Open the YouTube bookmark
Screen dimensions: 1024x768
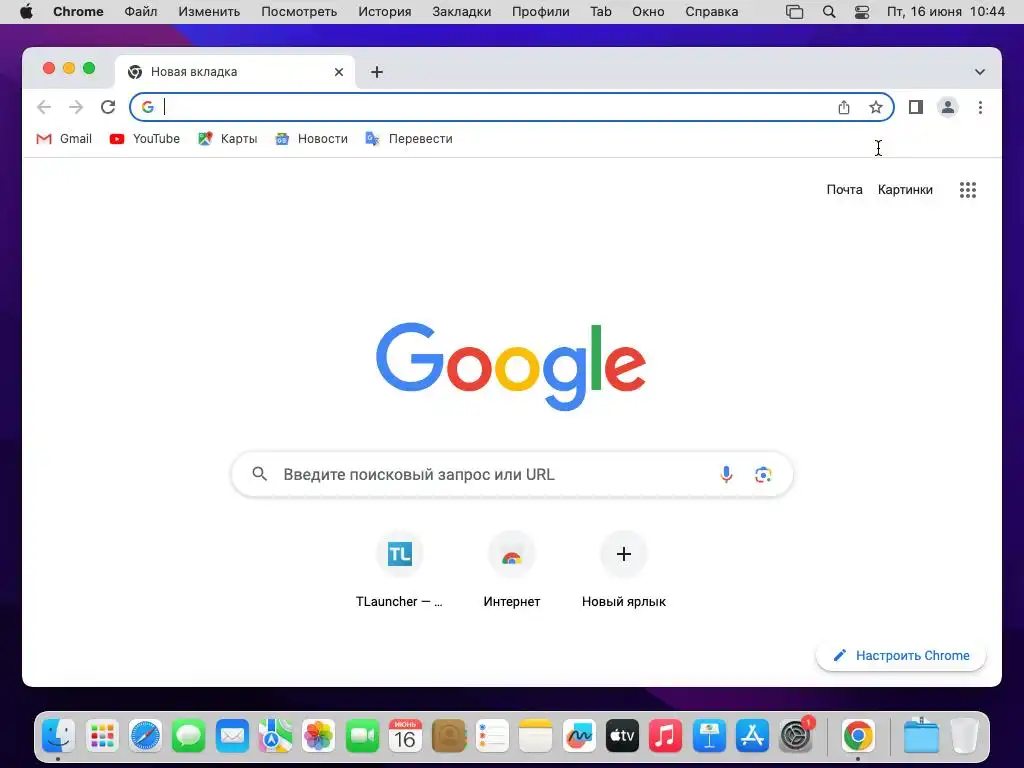tap(144, 138)
